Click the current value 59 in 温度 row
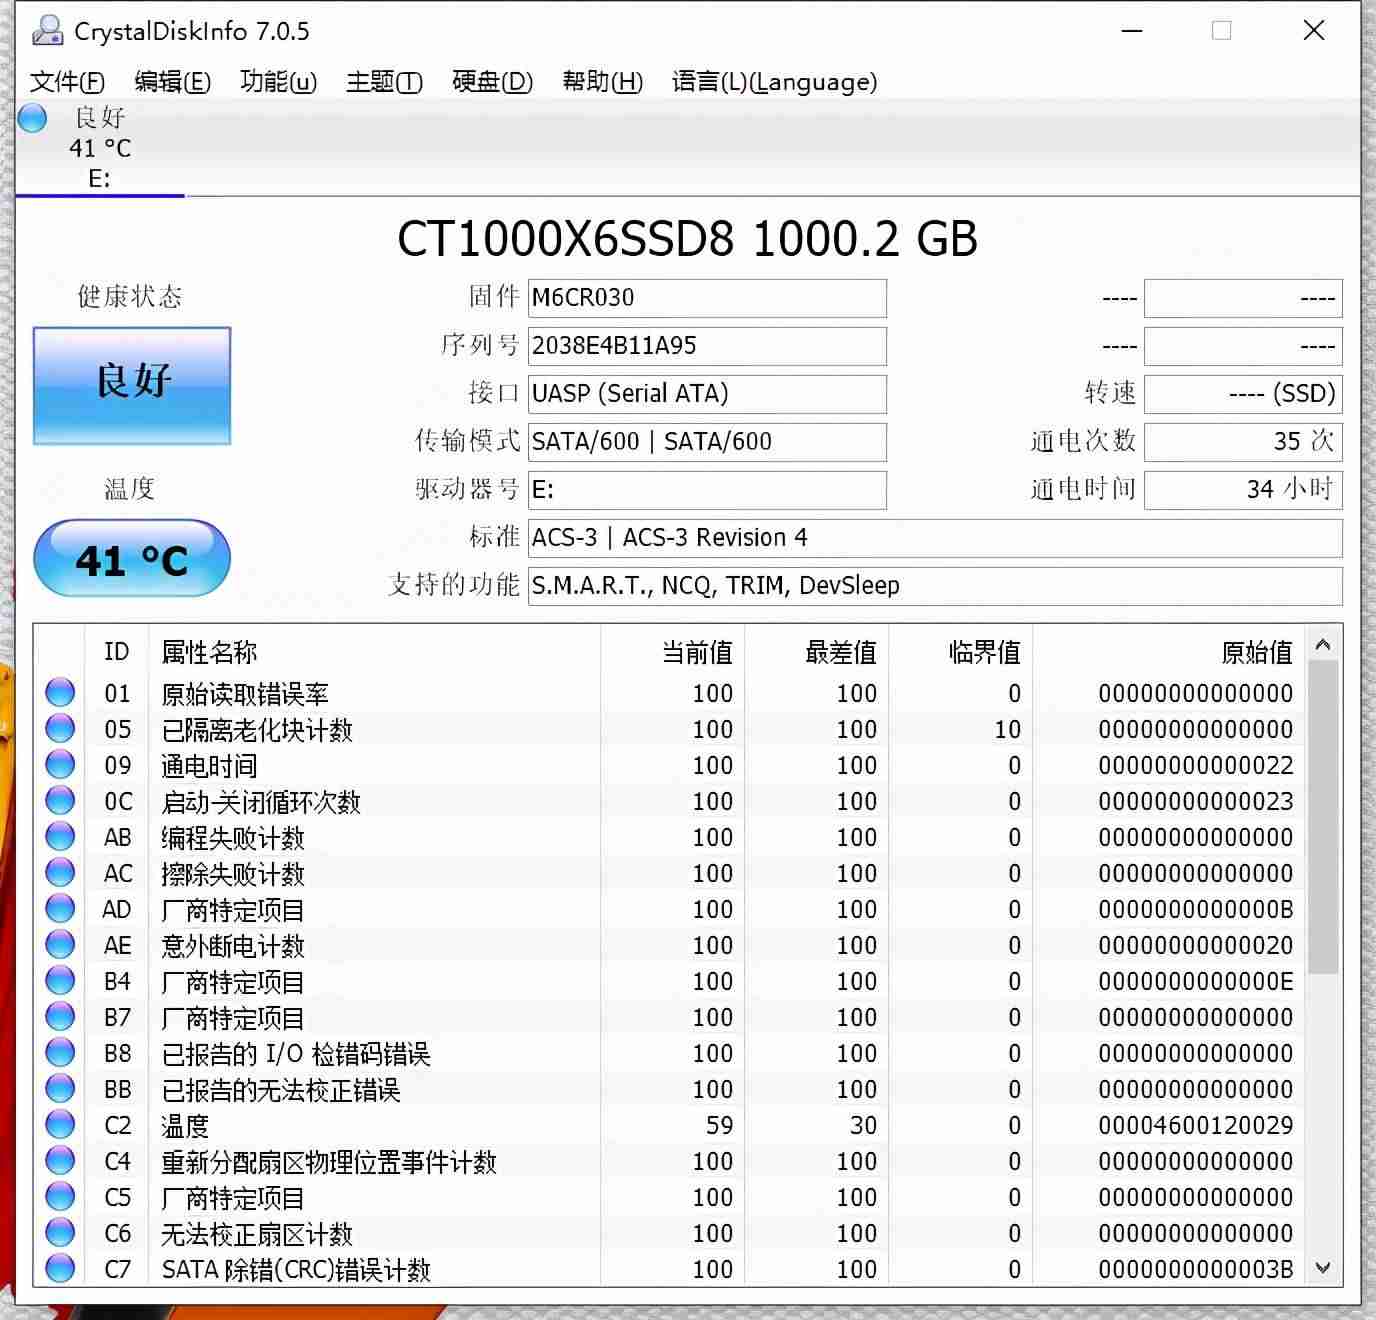Image resolution: width=1376 pixels, height=1320 pixels. tap(719, 1125)
